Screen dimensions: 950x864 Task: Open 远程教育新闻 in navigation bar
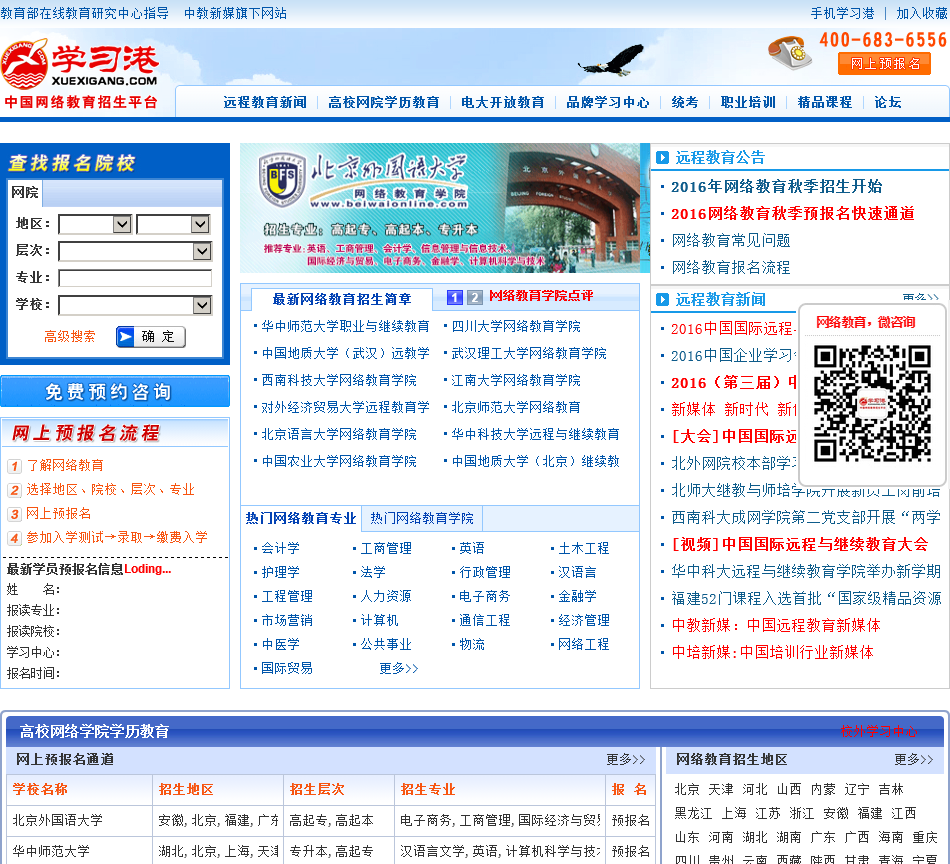click(265, 102)
